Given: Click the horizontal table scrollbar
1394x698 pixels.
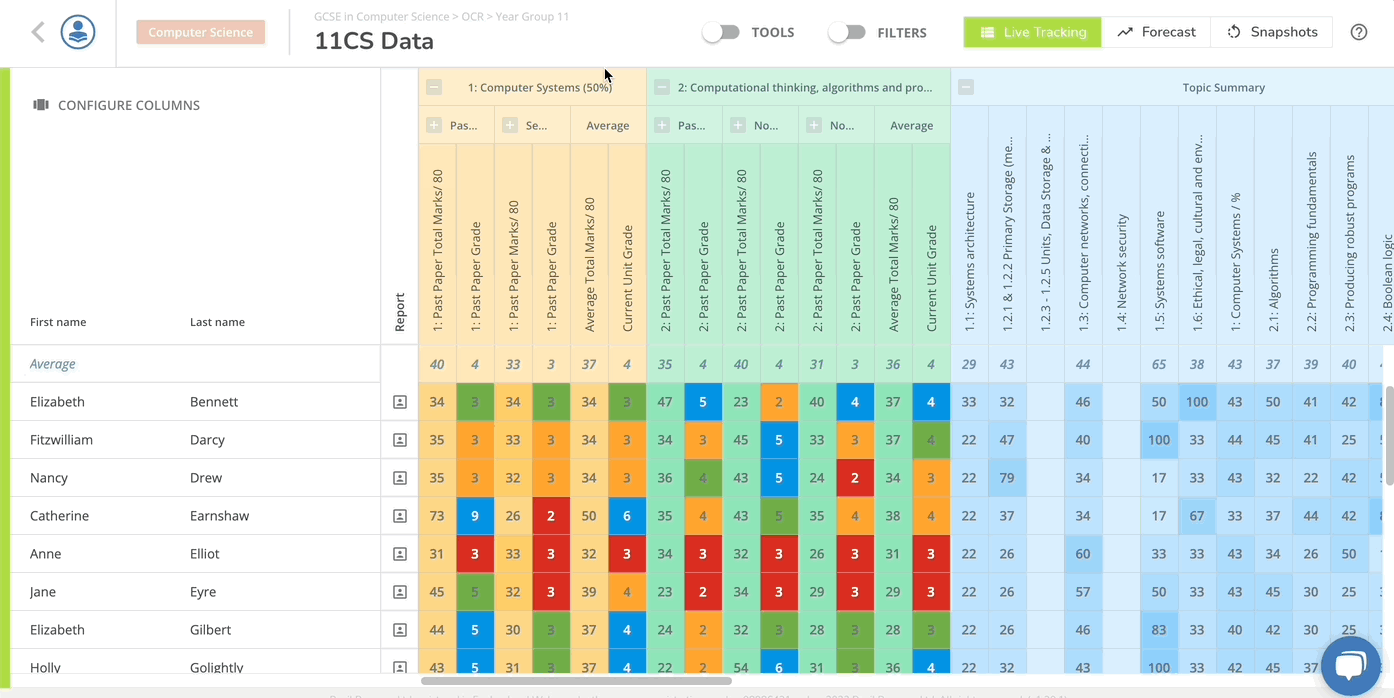Looking at the screenshot, I should click(576, 681).
